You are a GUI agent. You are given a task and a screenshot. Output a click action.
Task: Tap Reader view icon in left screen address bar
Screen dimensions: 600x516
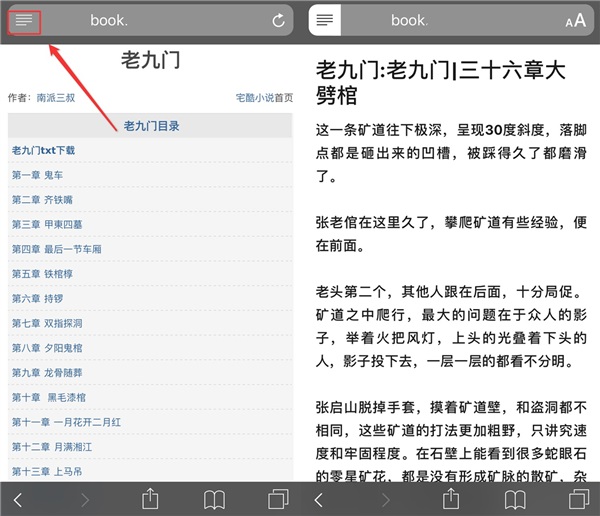click(x=24, y=20)
